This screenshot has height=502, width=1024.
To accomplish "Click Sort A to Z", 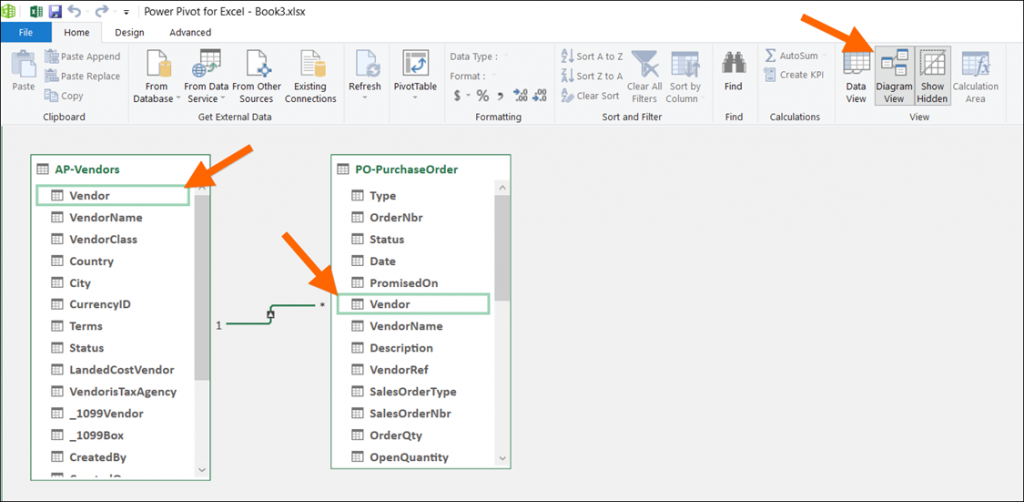I will (x=592, y=57).
